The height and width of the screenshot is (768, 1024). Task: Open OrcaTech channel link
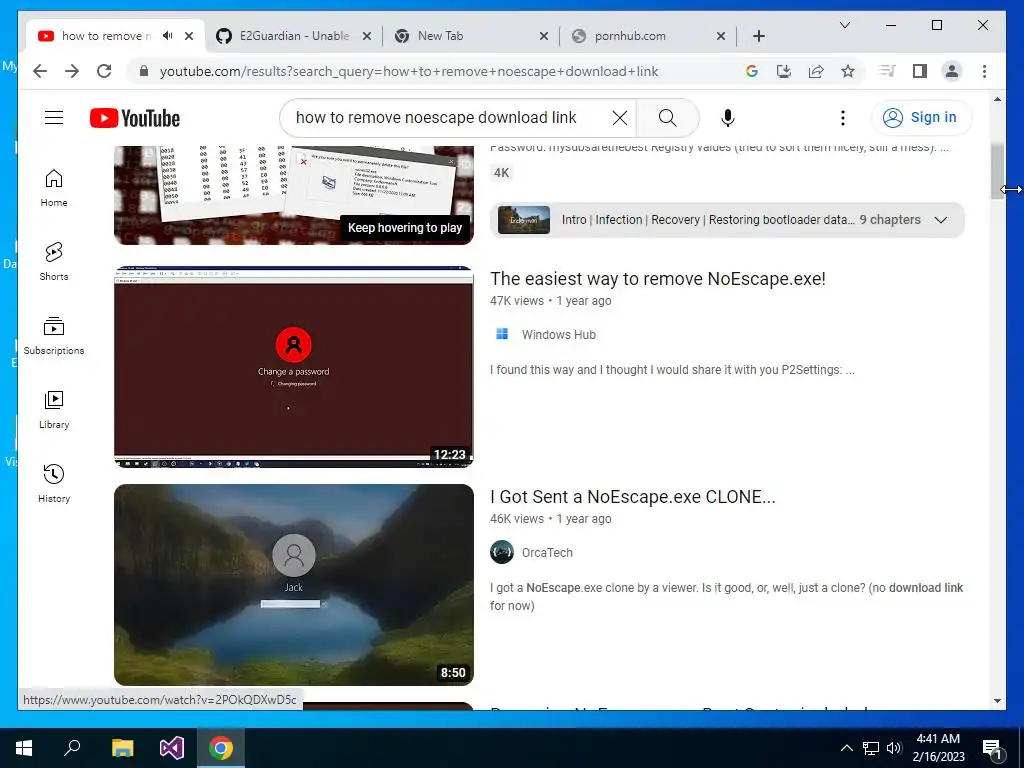click(x=547, y=552)
